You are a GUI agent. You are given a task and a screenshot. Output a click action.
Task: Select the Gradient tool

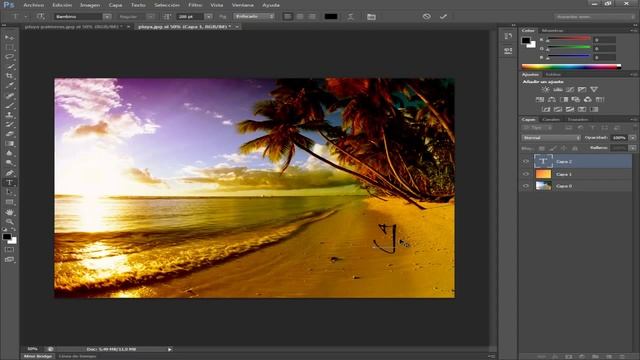coord(9,144)
